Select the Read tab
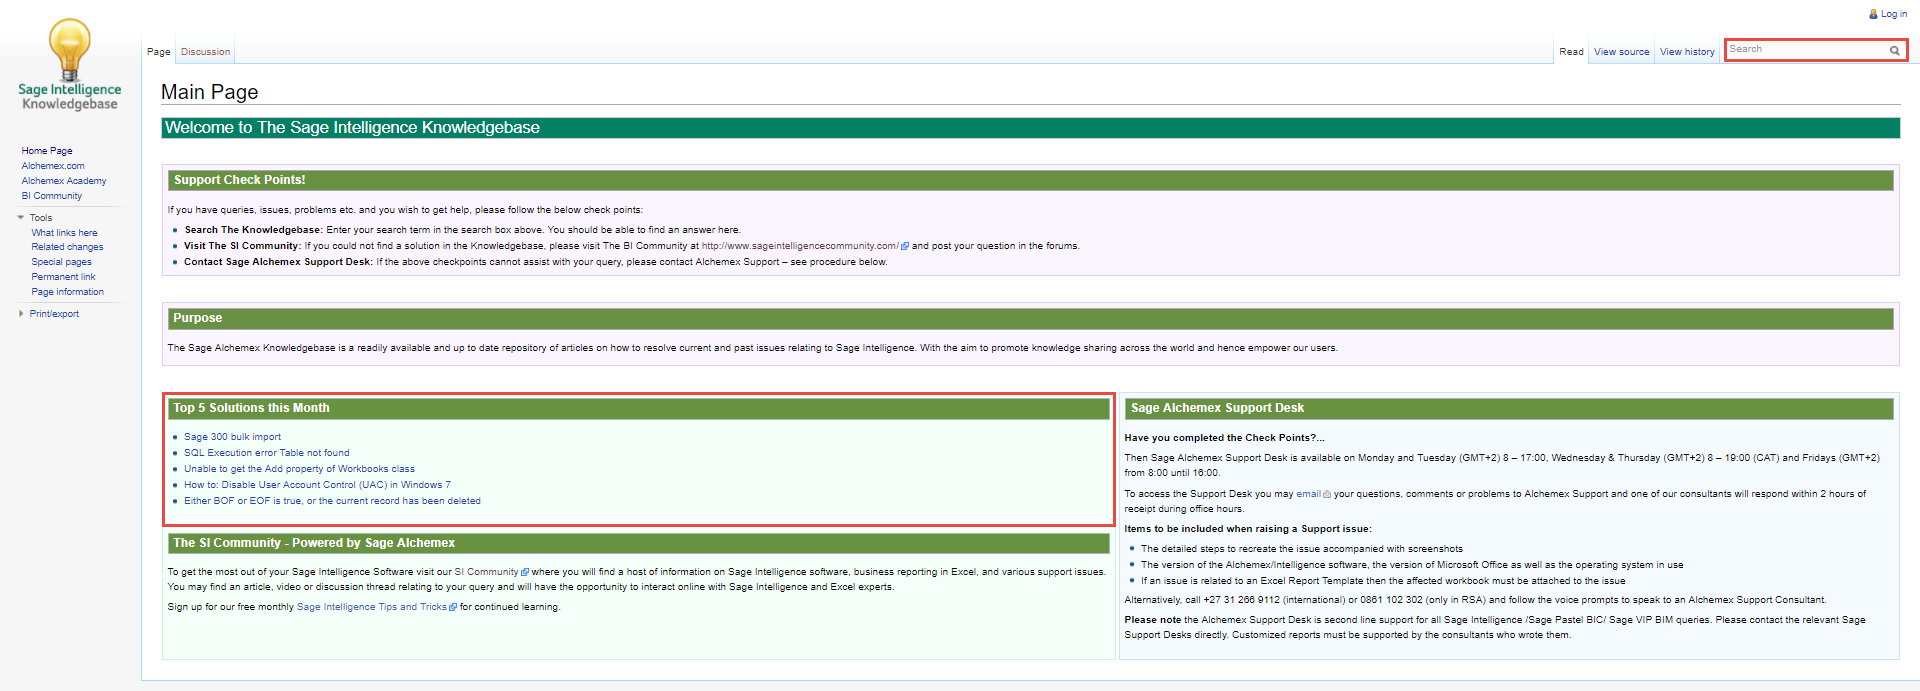This screenshot has height=691, width=1920. pos(1571,52)
